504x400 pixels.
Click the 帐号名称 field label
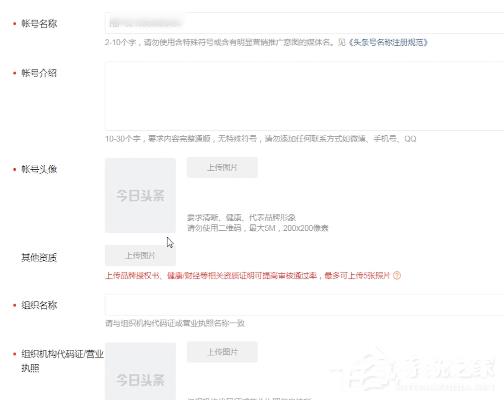[39, 24]
